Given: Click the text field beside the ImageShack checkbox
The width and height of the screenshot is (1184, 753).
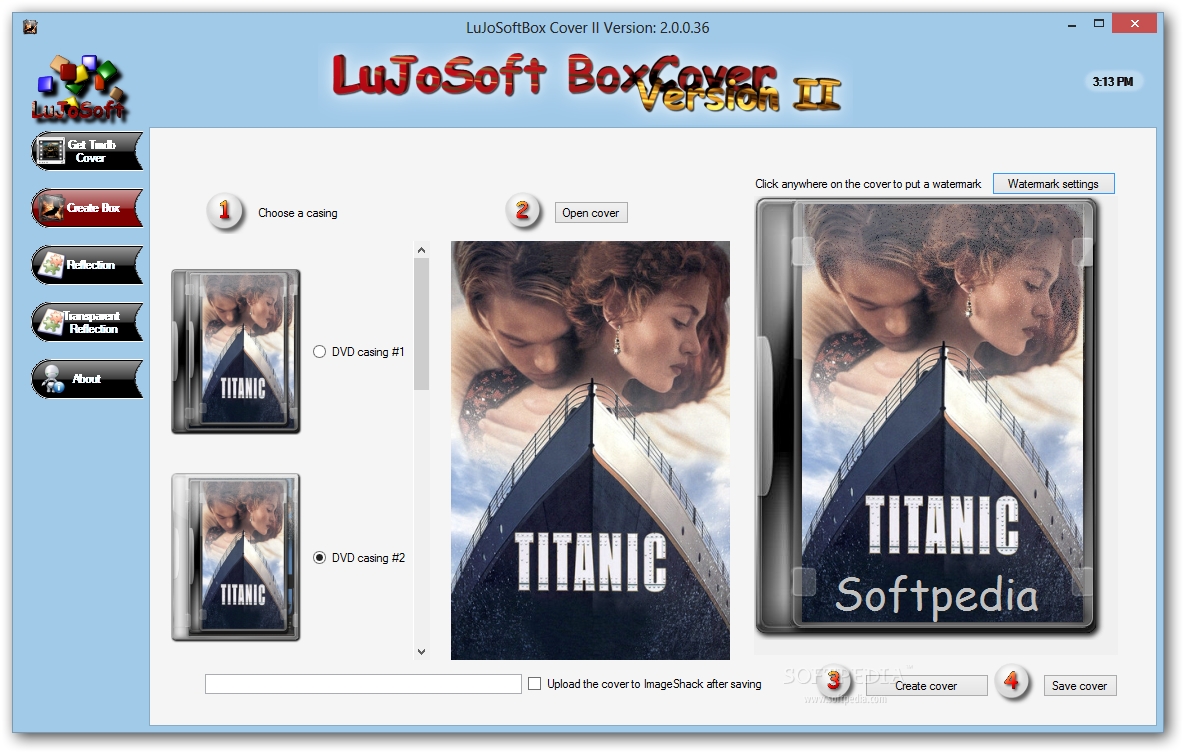Looking at the screenshot, I should point(363,684).
